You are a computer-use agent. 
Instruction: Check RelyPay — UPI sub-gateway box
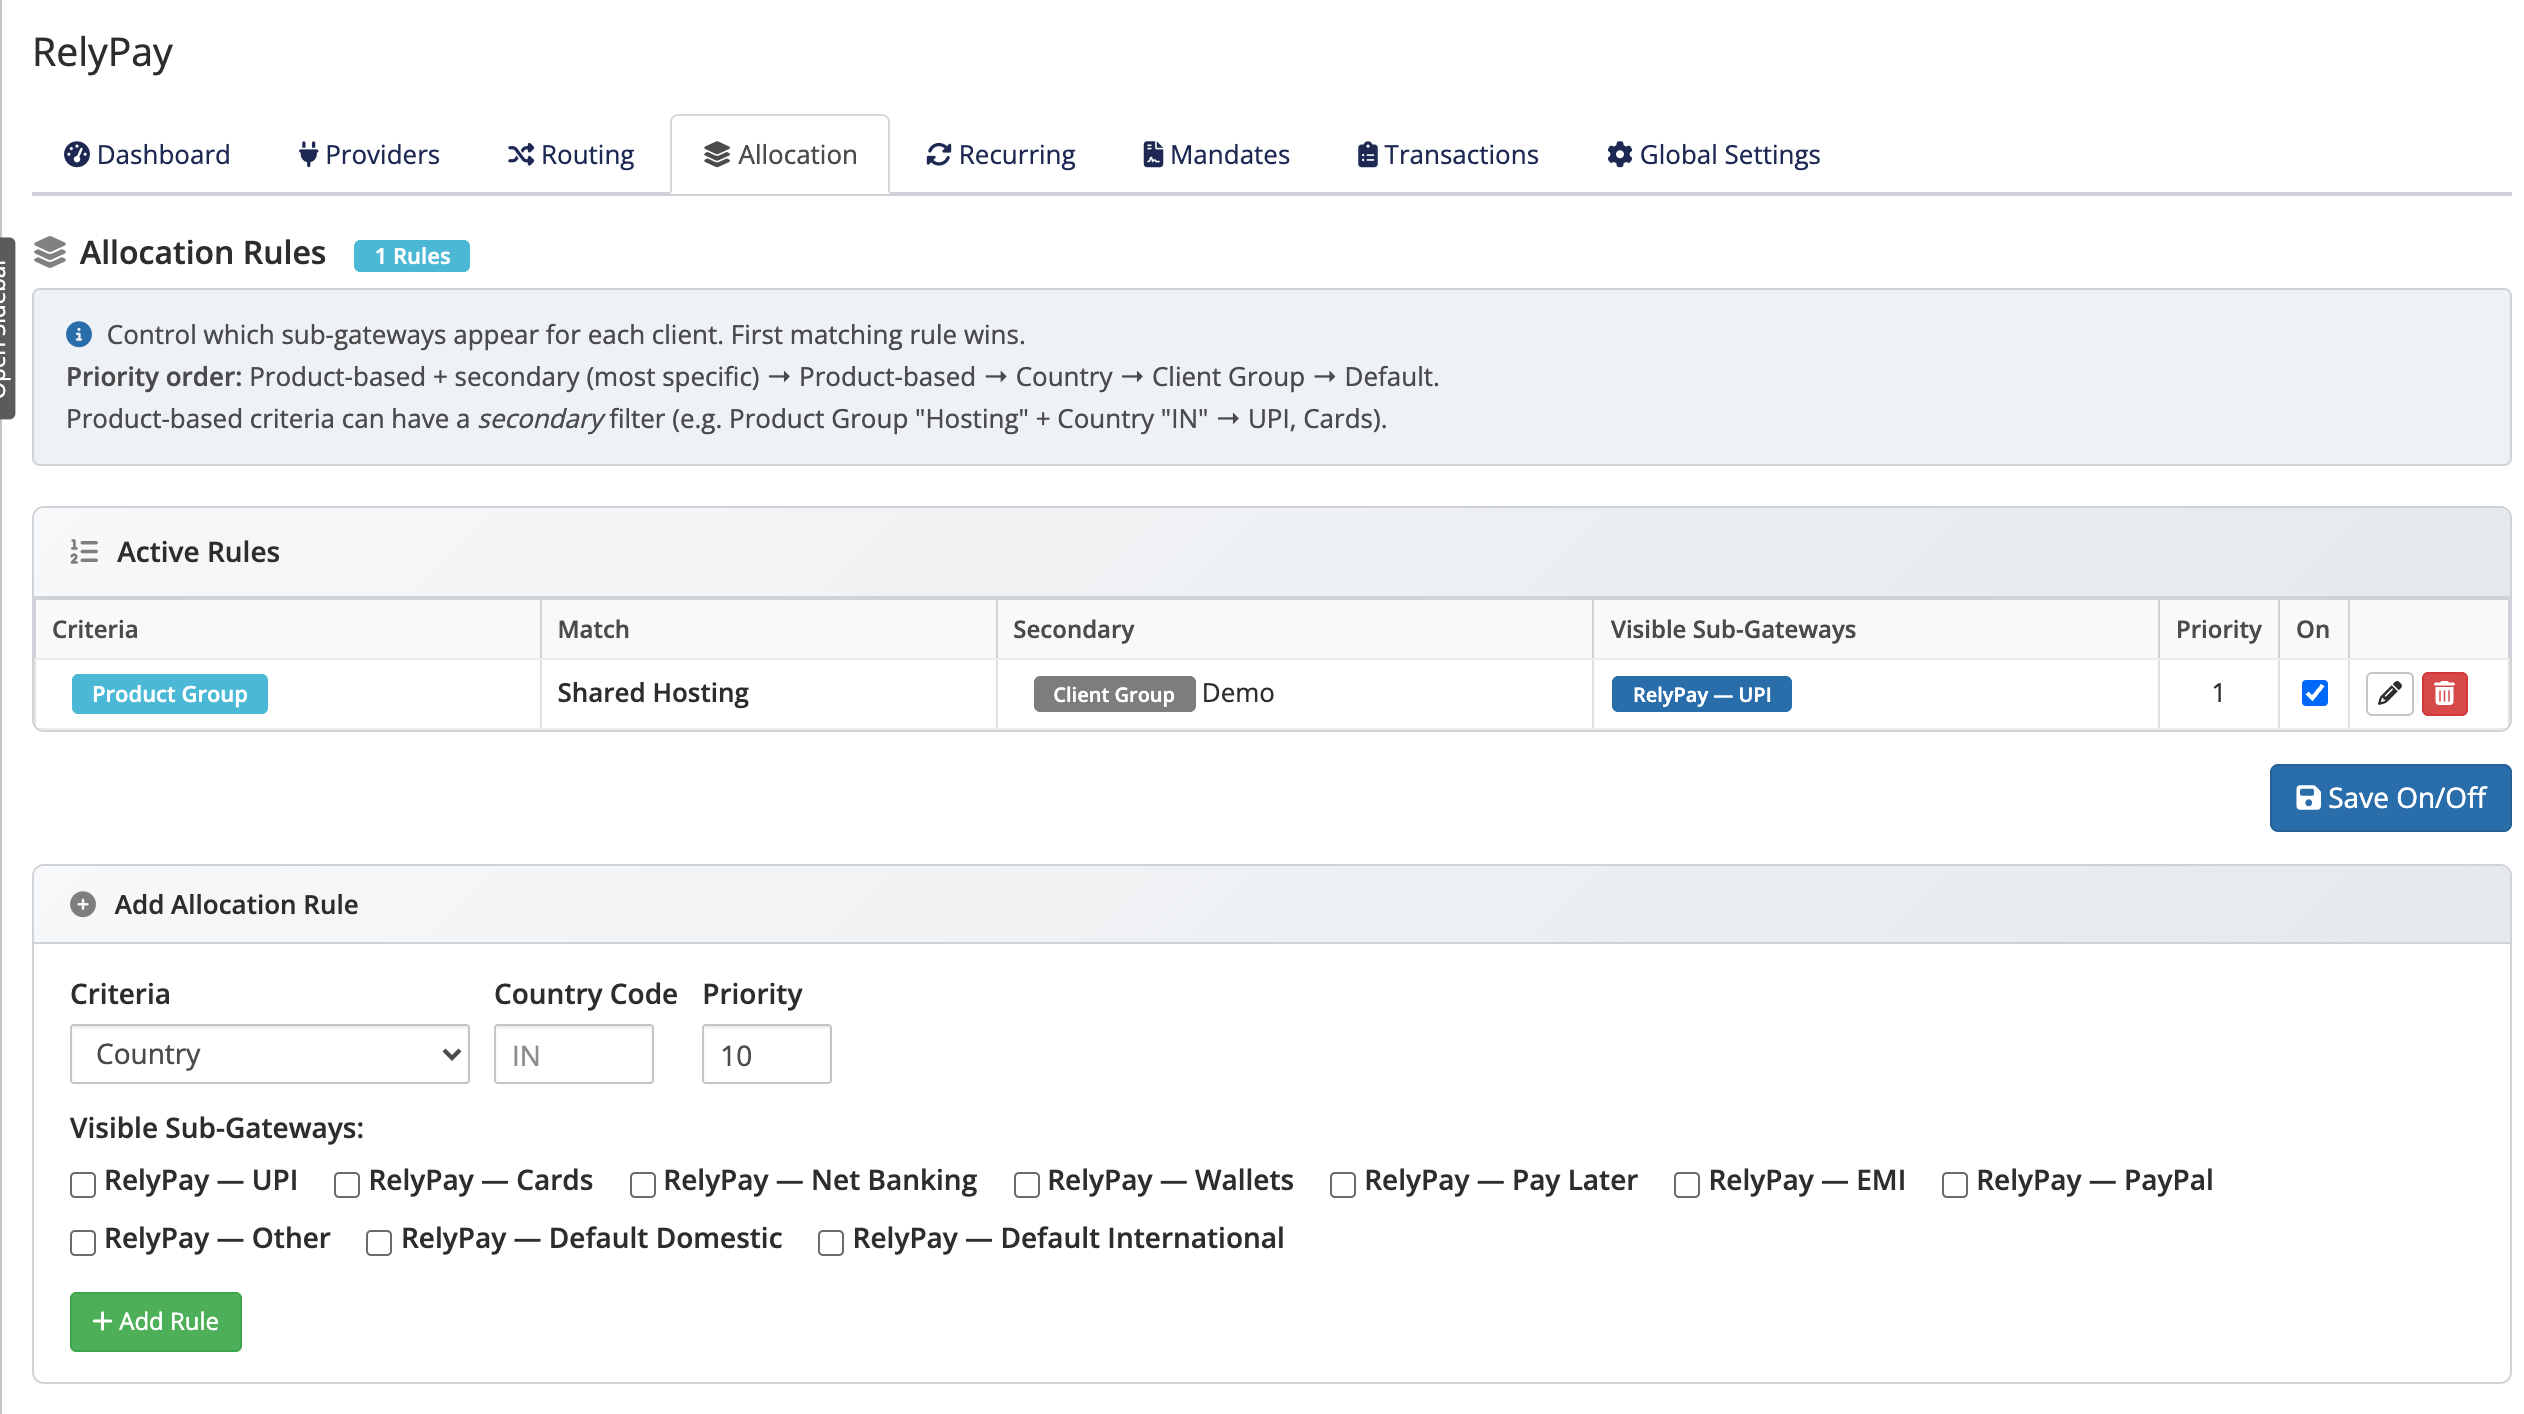tap(83, 1185)
